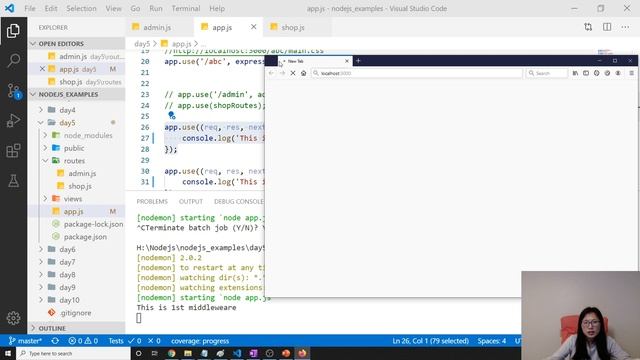Expand the node_modules folder
This screenshot has width=640, height=360.
[45, 135]
